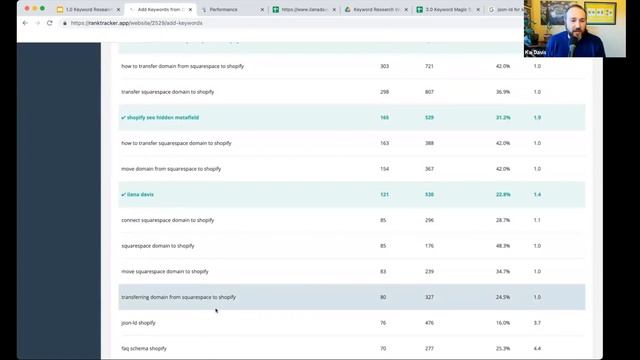Click the selected 'ilana davis' keyword text
The height and width of the screenshot is (360, 640).
(140, 195)
